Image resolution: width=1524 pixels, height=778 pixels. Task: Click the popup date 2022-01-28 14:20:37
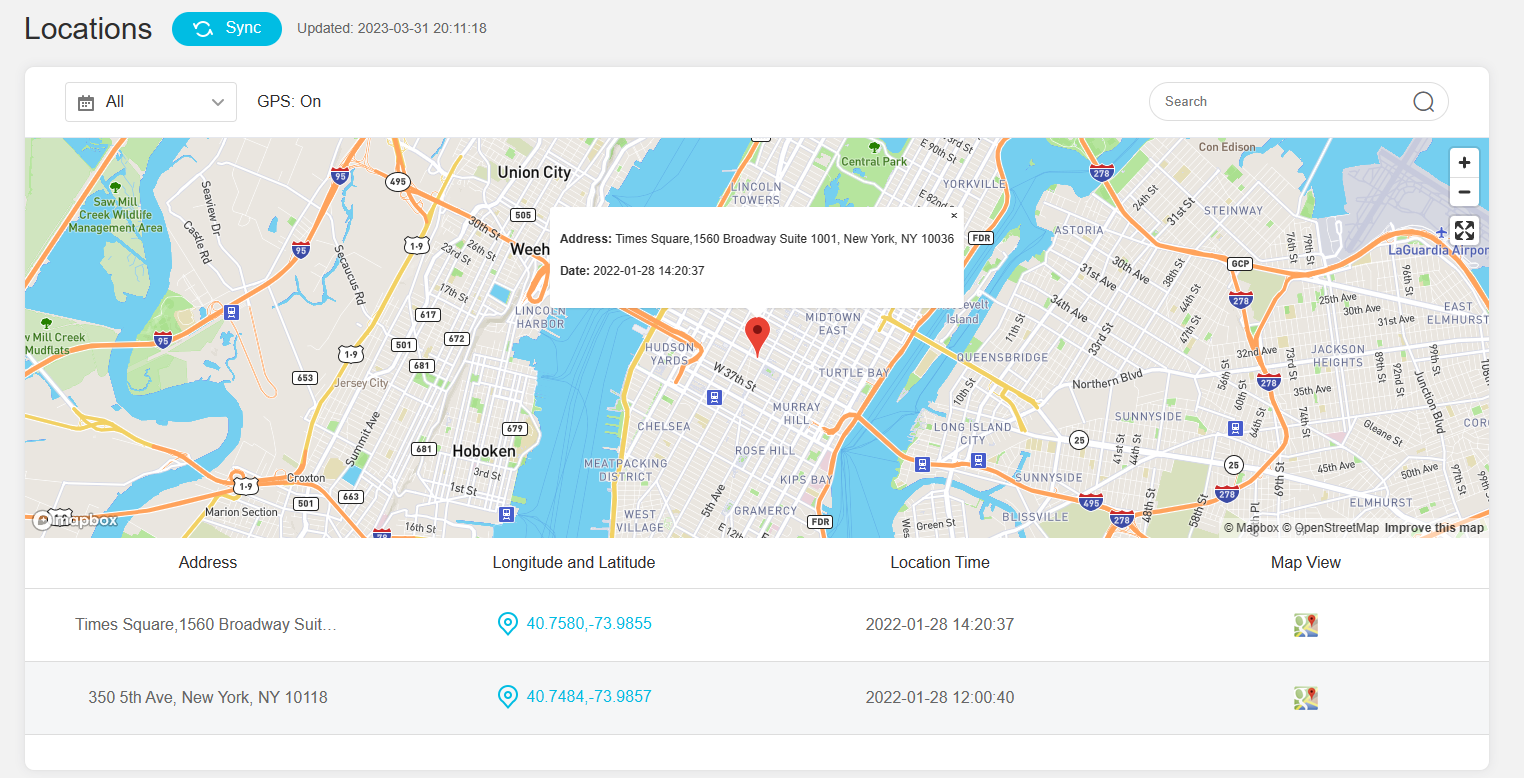pyautogui.click(x=649, y=271)
